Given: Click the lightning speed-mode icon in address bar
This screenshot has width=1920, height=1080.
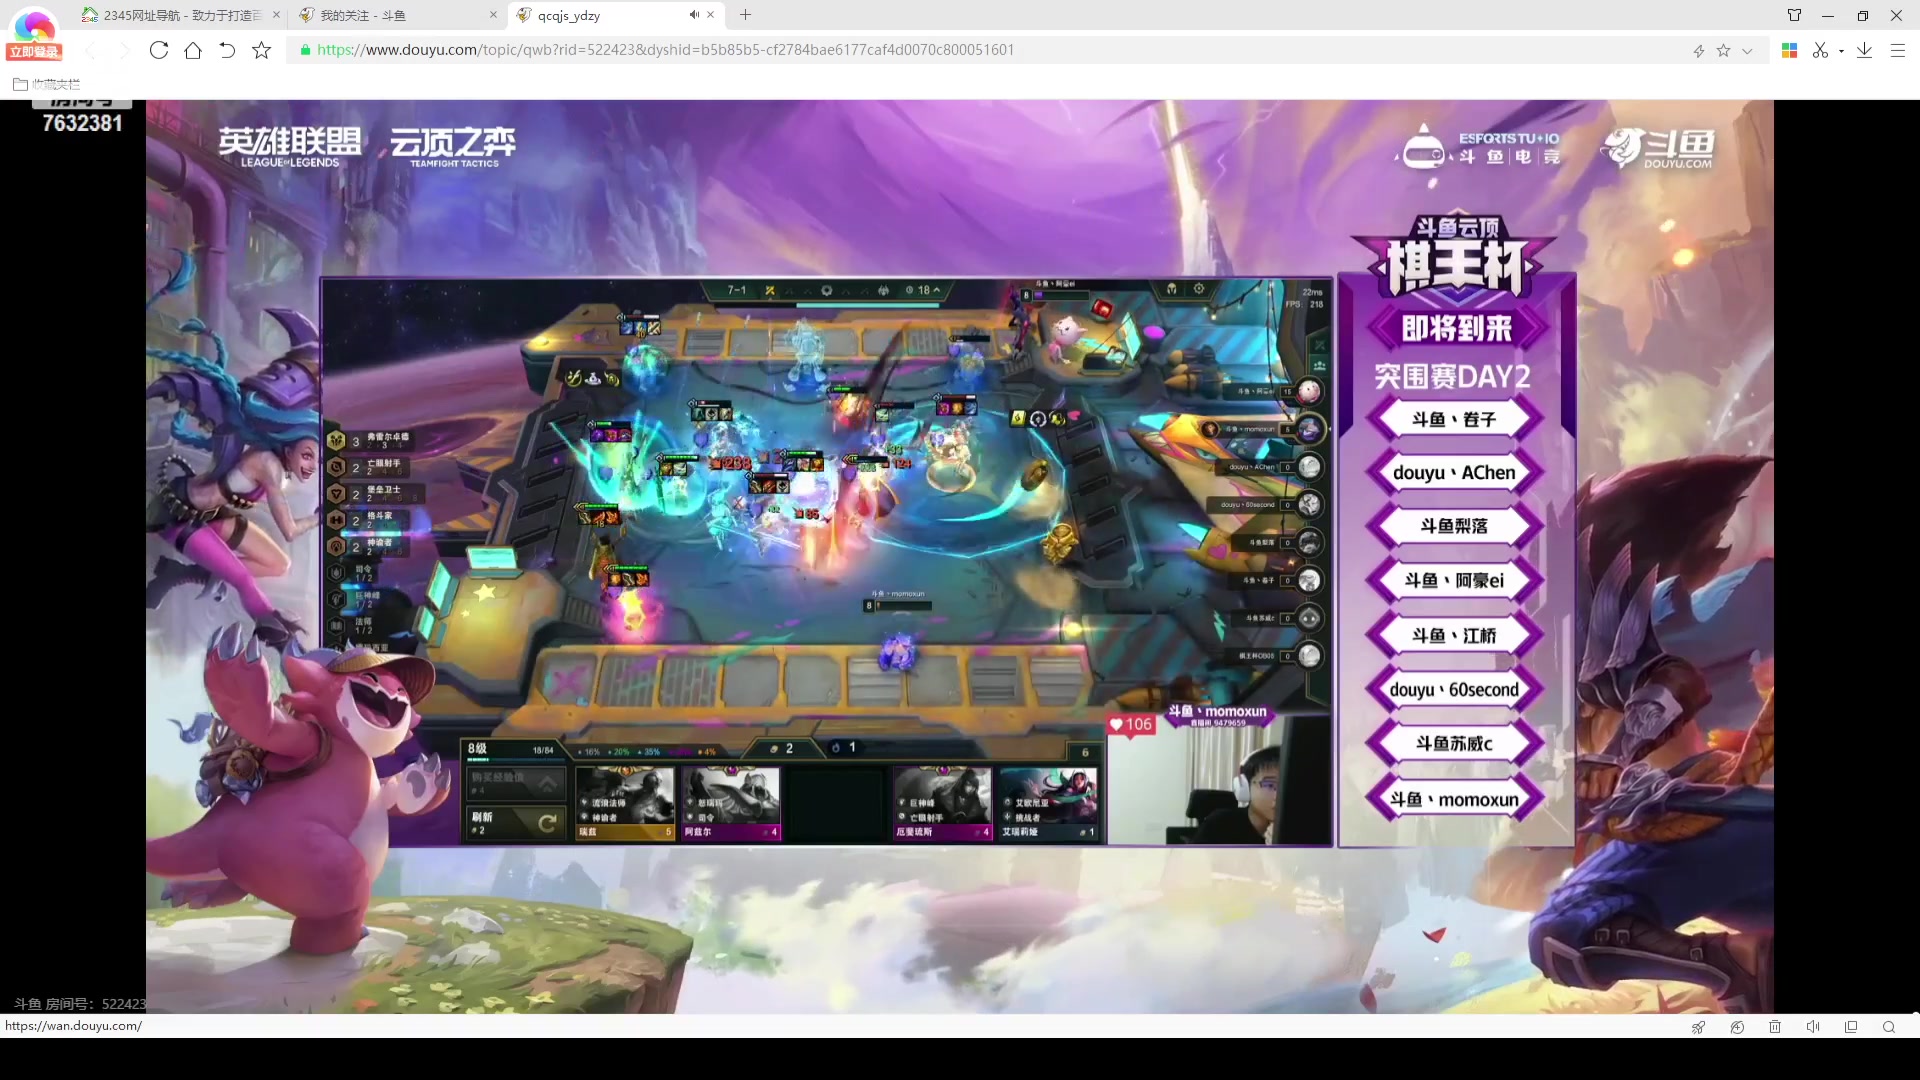Looking at the screenshot, I should pos(1698,51).
